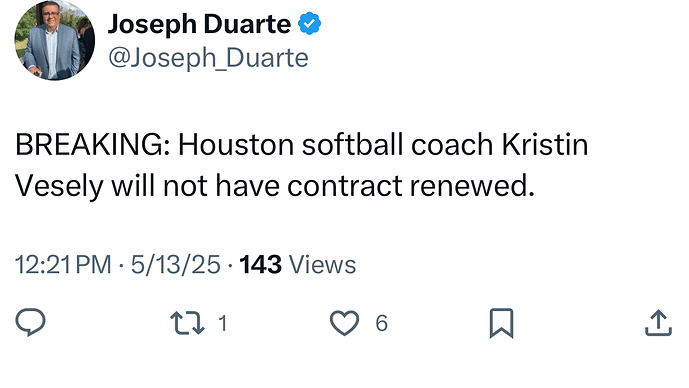View analytics via the 143 count

click(261, 265)
